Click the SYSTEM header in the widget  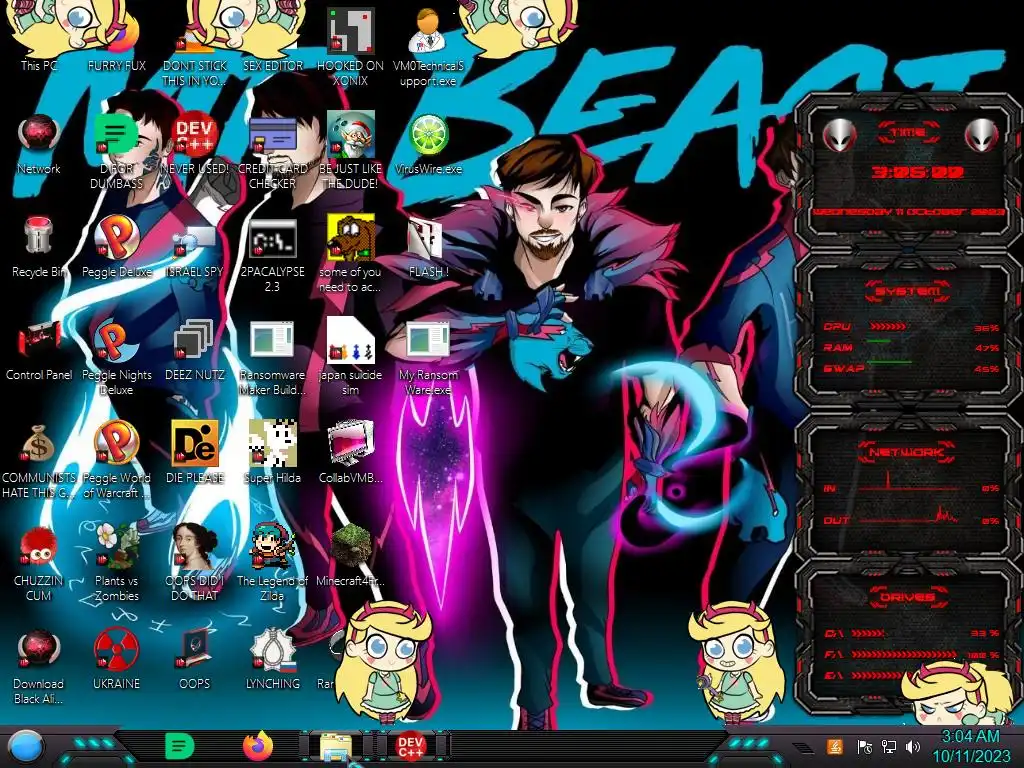(907, 291)
